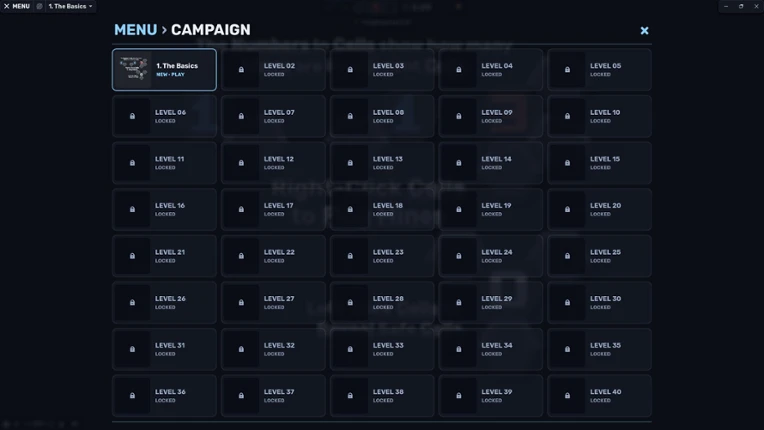The image size is (764, 430).
Task: Click the lock icon on Level 26
Action: [132, 302]
